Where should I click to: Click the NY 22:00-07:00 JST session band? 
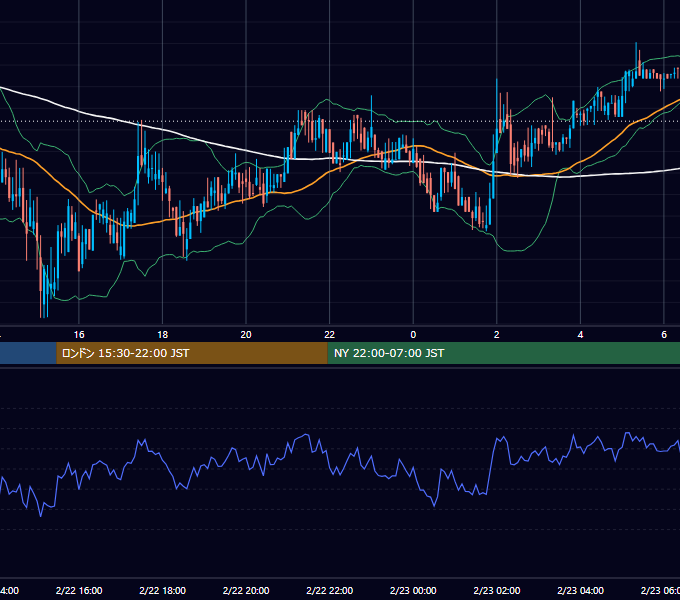tap(503, 353)
